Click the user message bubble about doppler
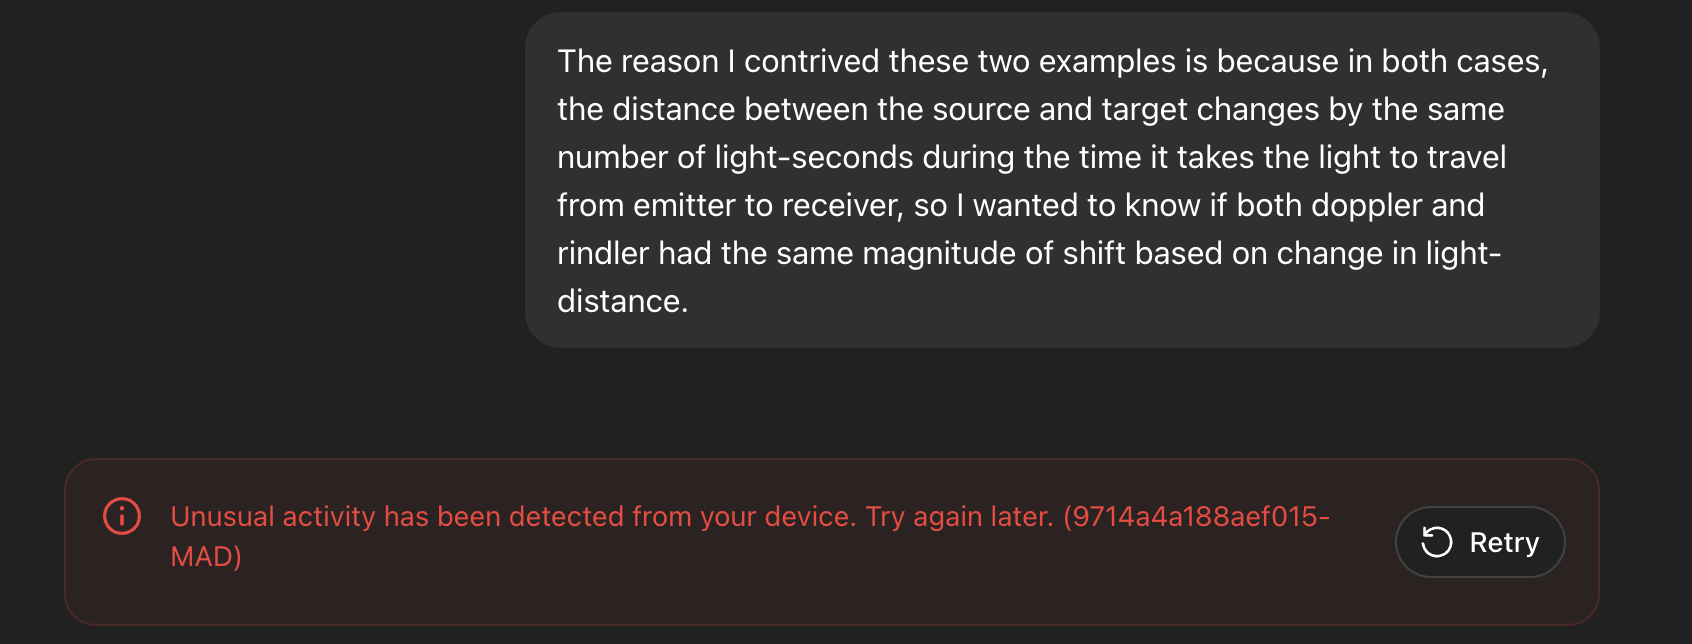 [x=1061, y=180]
